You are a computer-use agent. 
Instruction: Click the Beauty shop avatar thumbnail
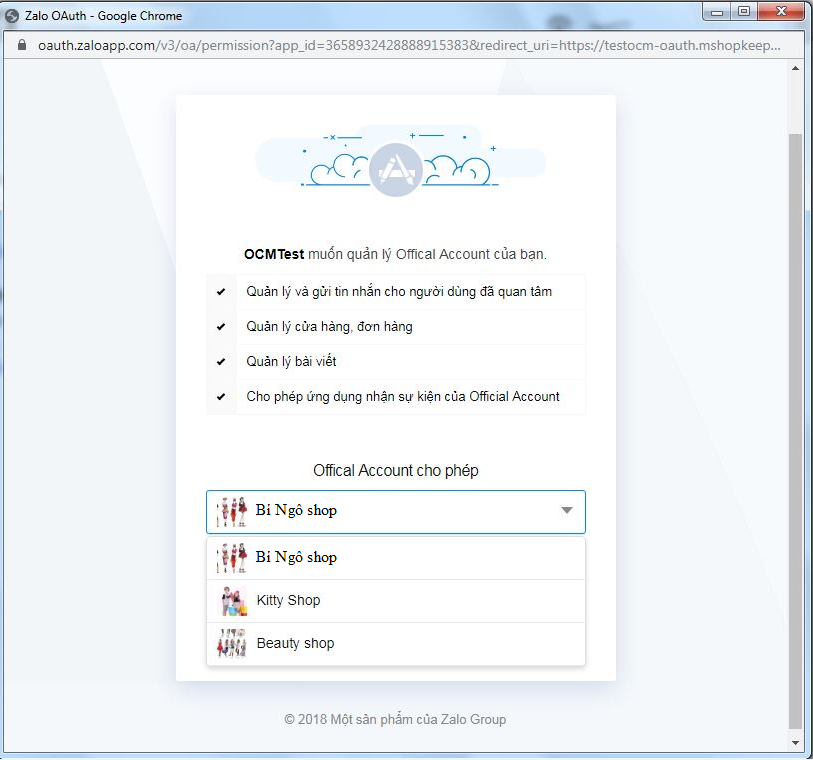click(232, 643)
